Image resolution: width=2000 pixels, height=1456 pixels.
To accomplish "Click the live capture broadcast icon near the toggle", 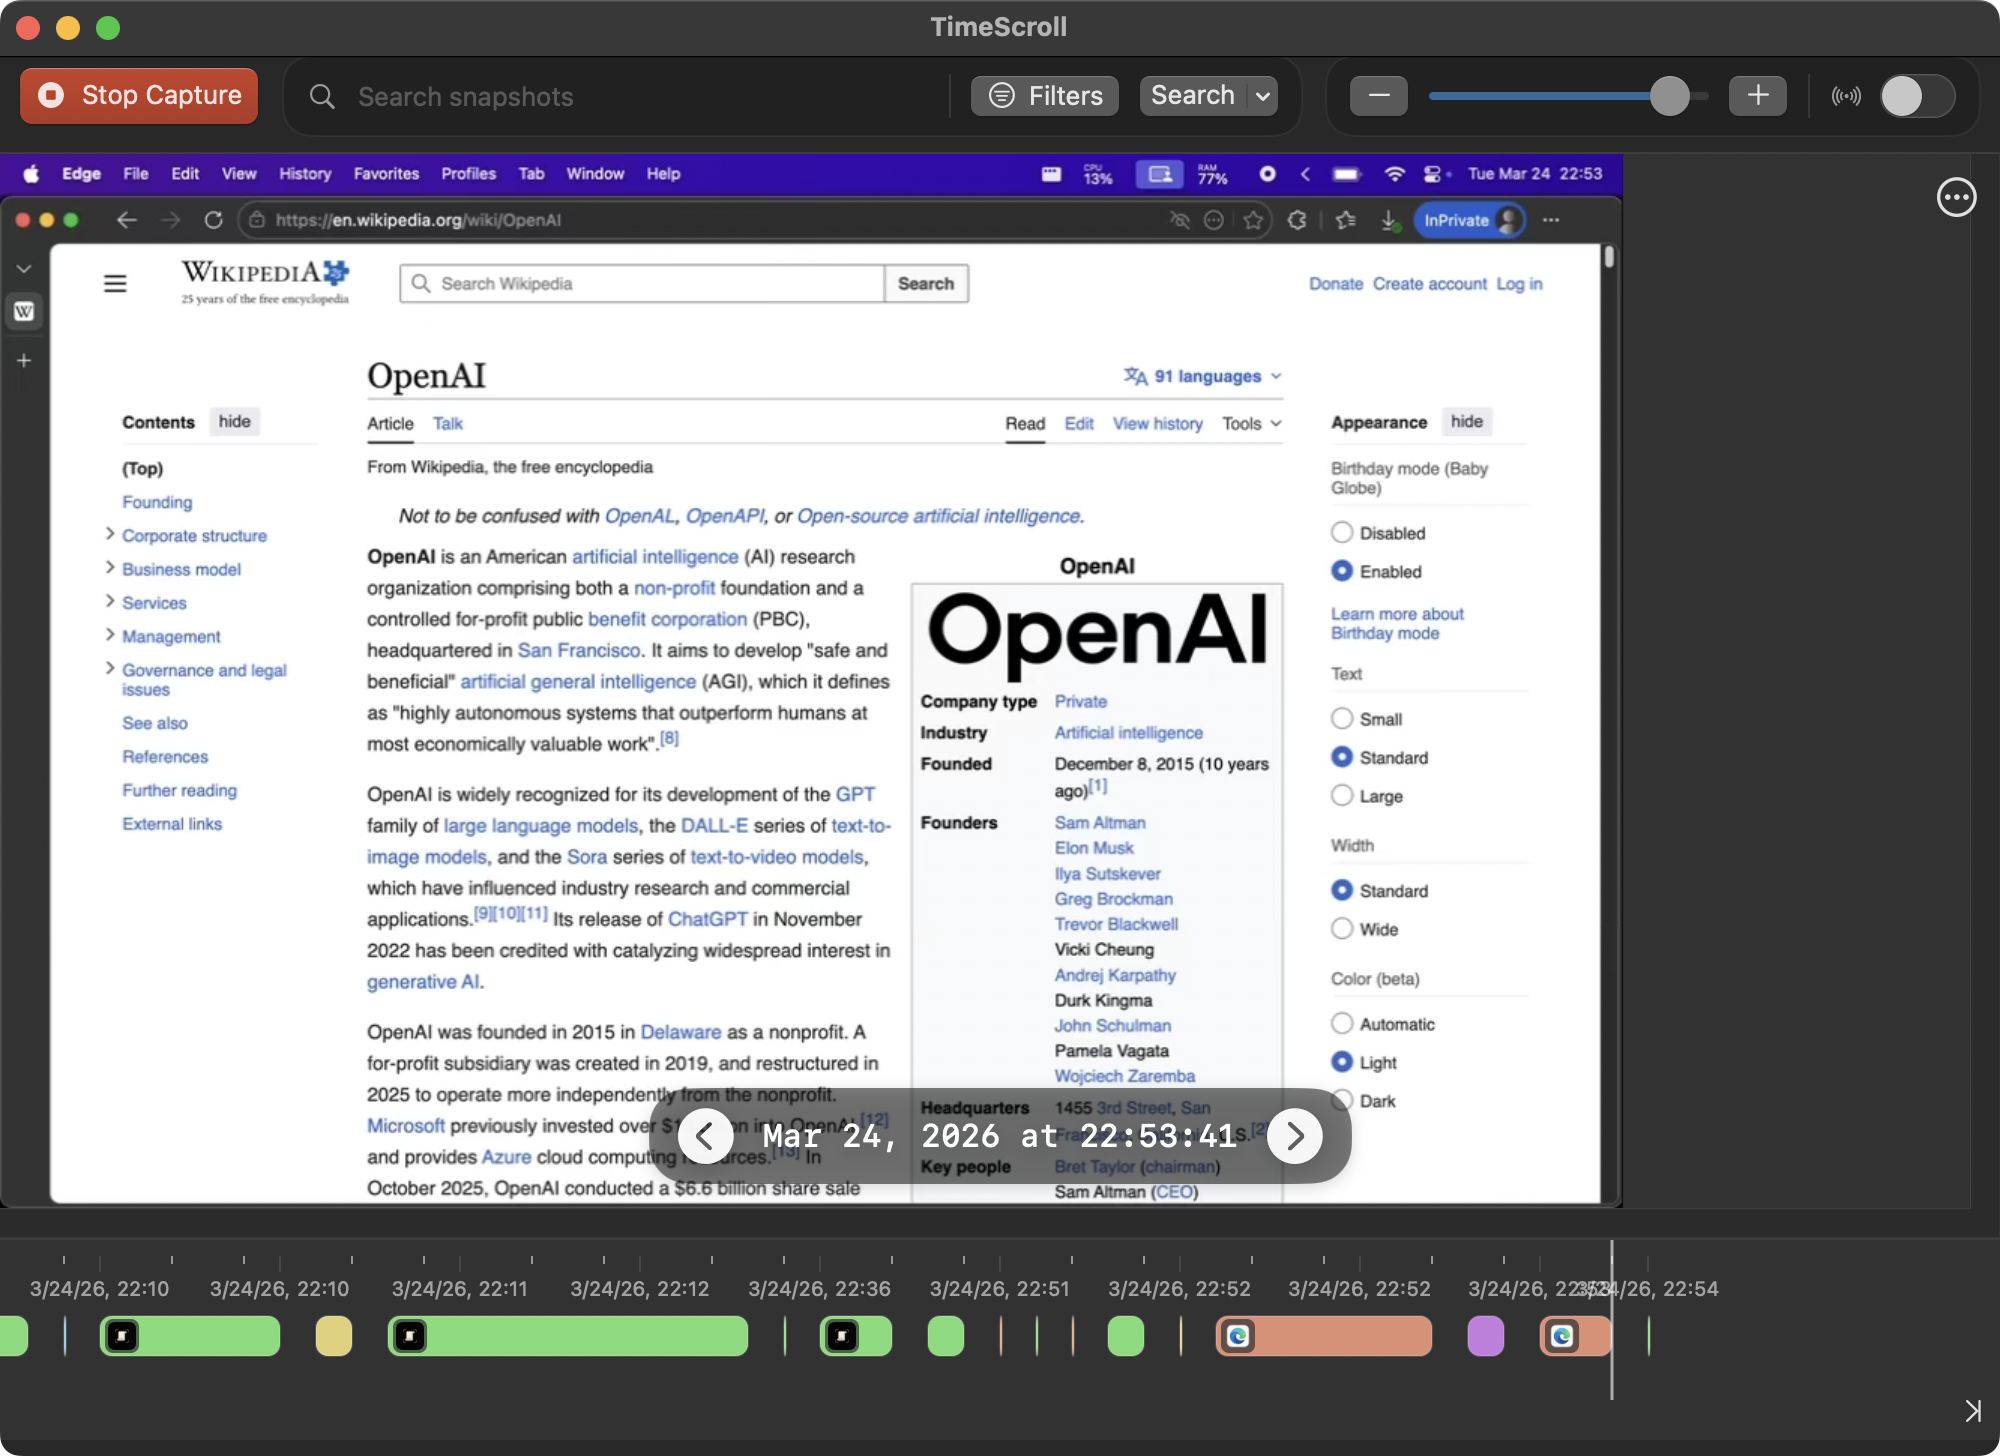I will tap(1846, 95).
